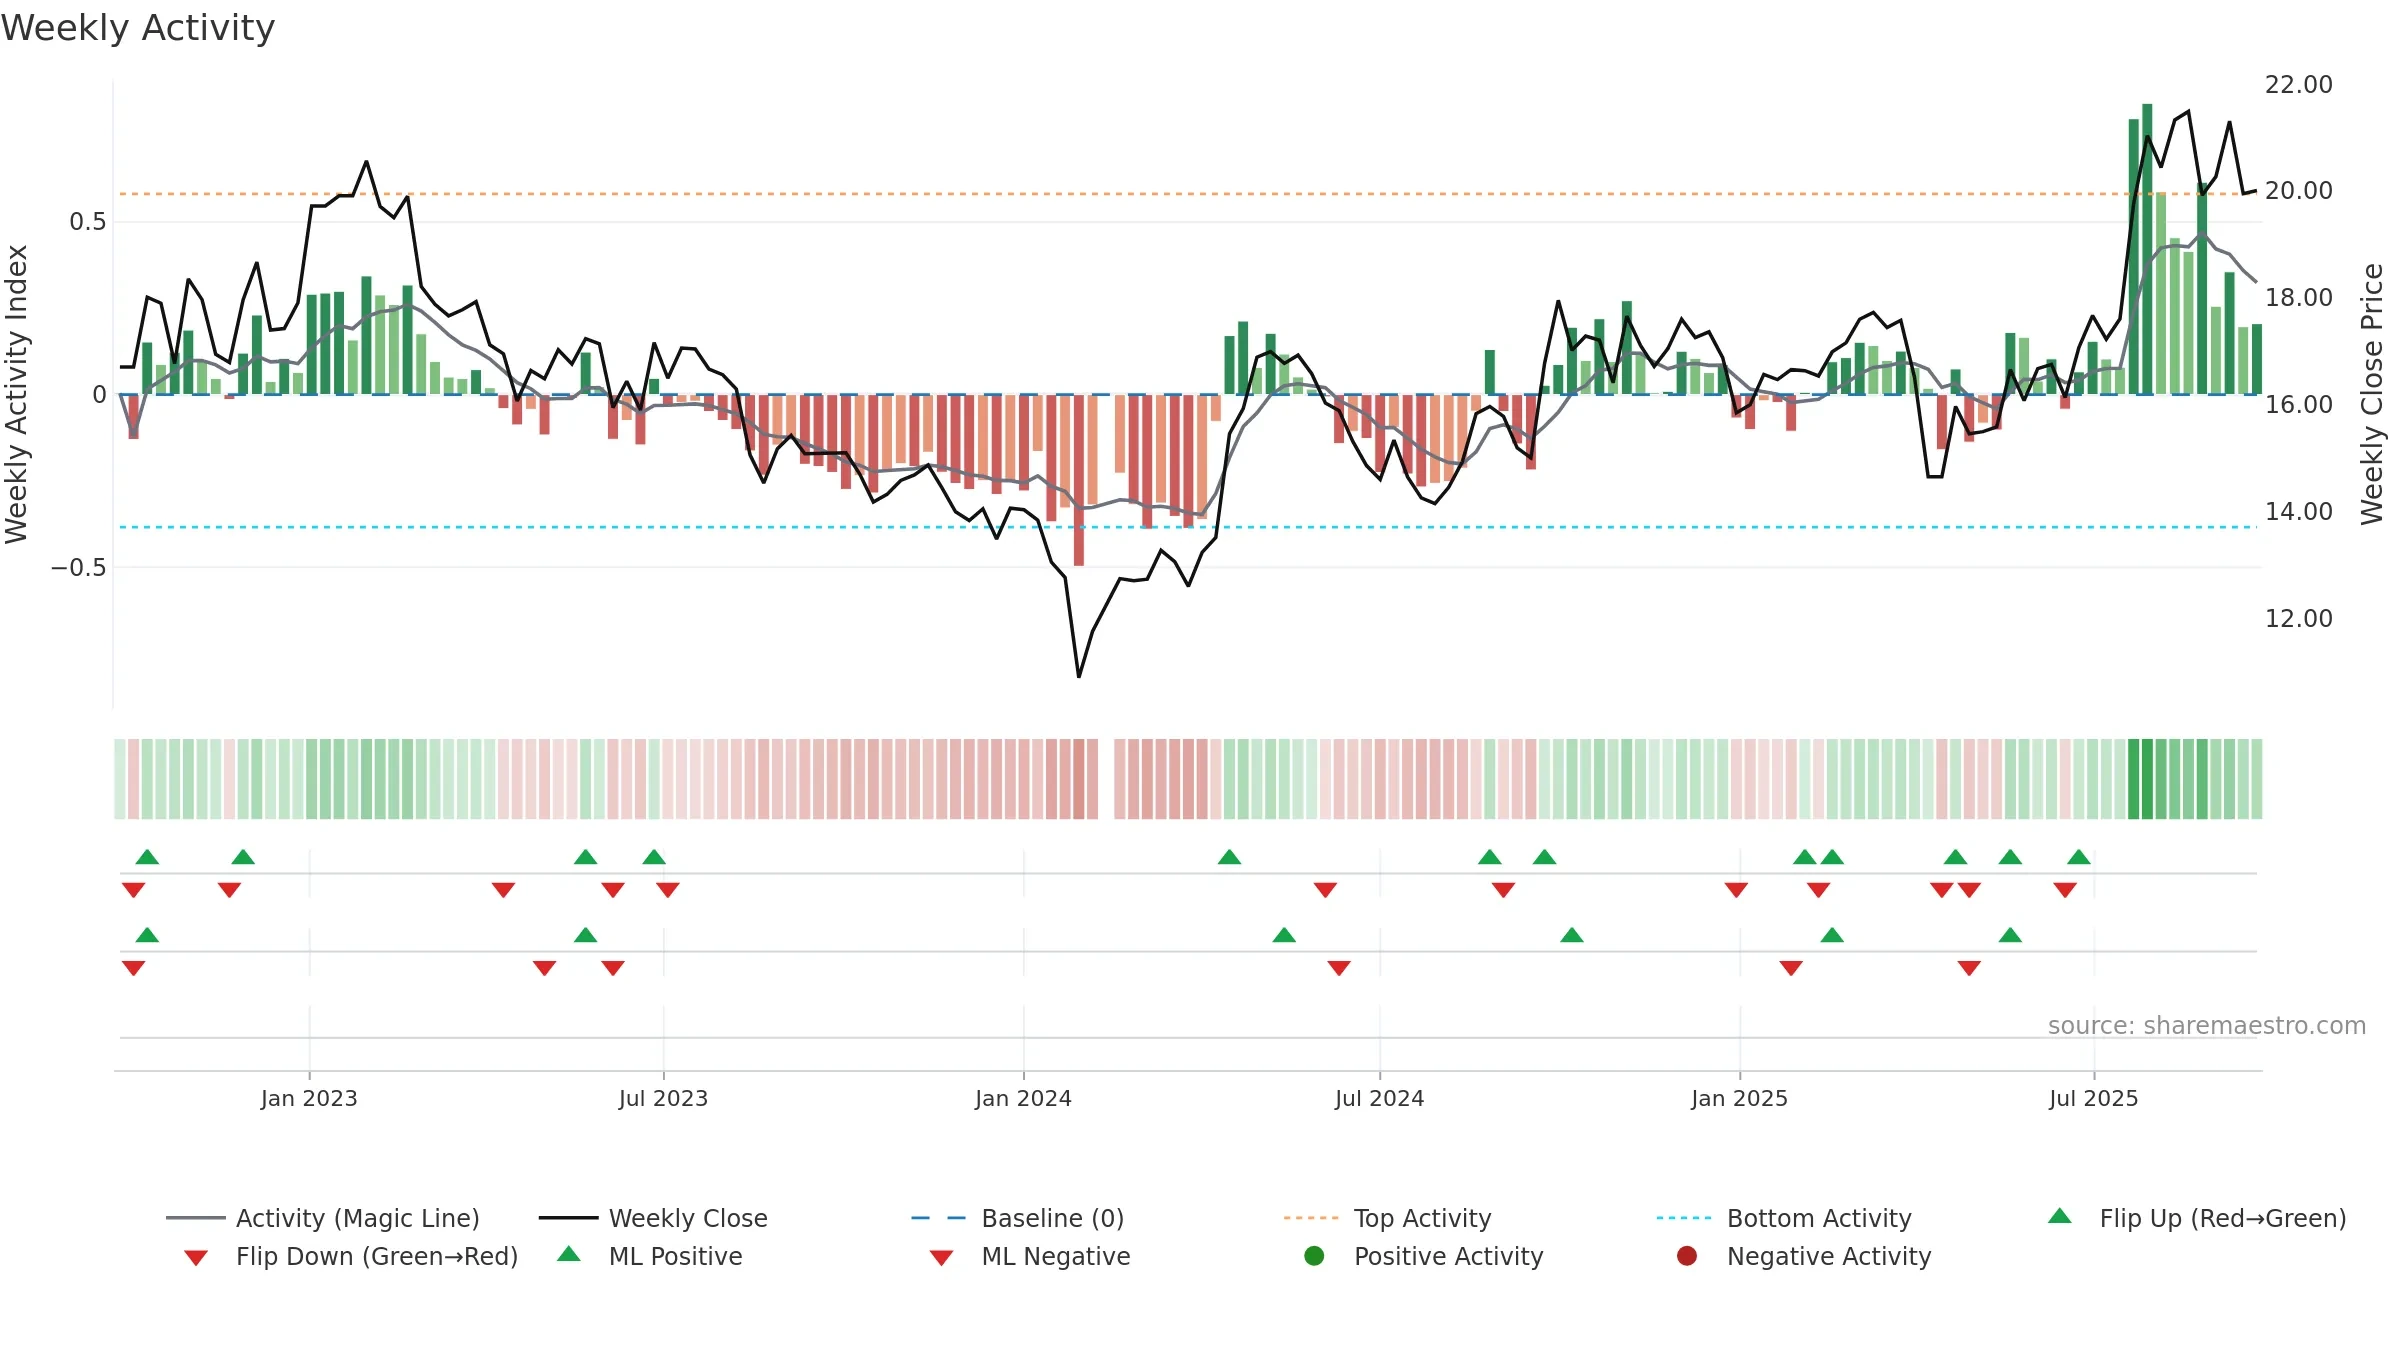The width and height of the screenshot is (2400, 1350).
Task: Click the last Flip Up marker before Jul 2025
Action: (2079, 857)
